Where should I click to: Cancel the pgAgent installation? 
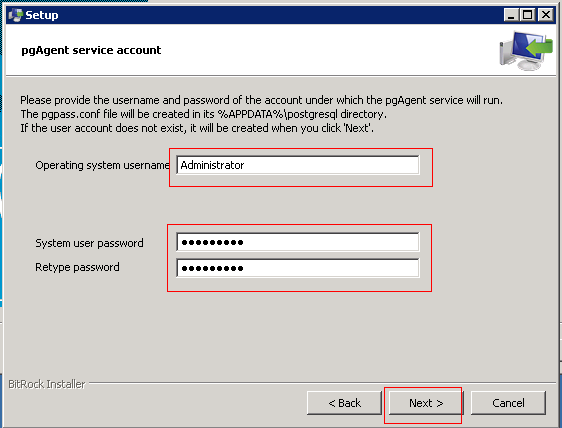(508, 403)
